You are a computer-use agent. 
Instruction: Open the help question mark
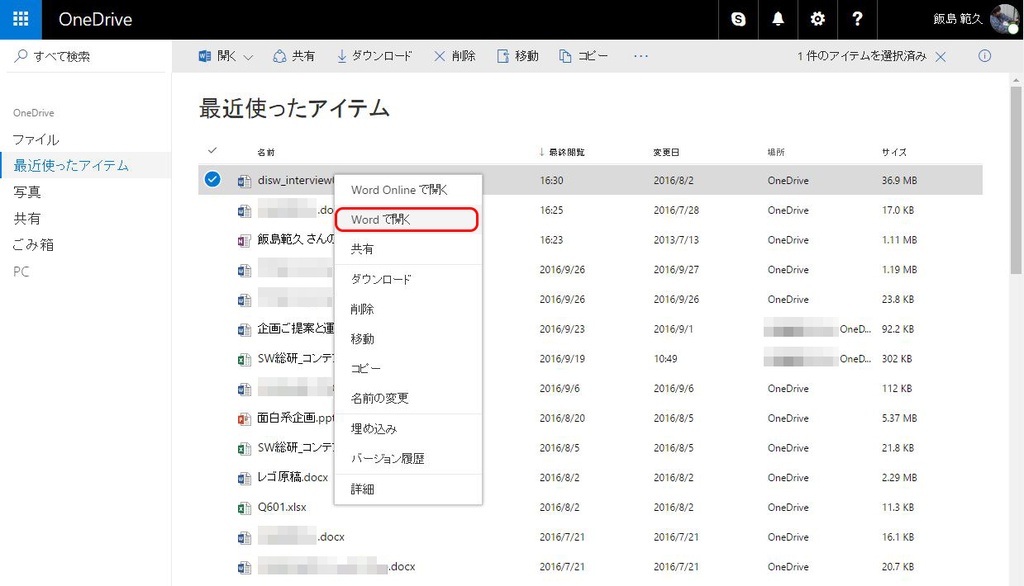(x=857, y=19)
